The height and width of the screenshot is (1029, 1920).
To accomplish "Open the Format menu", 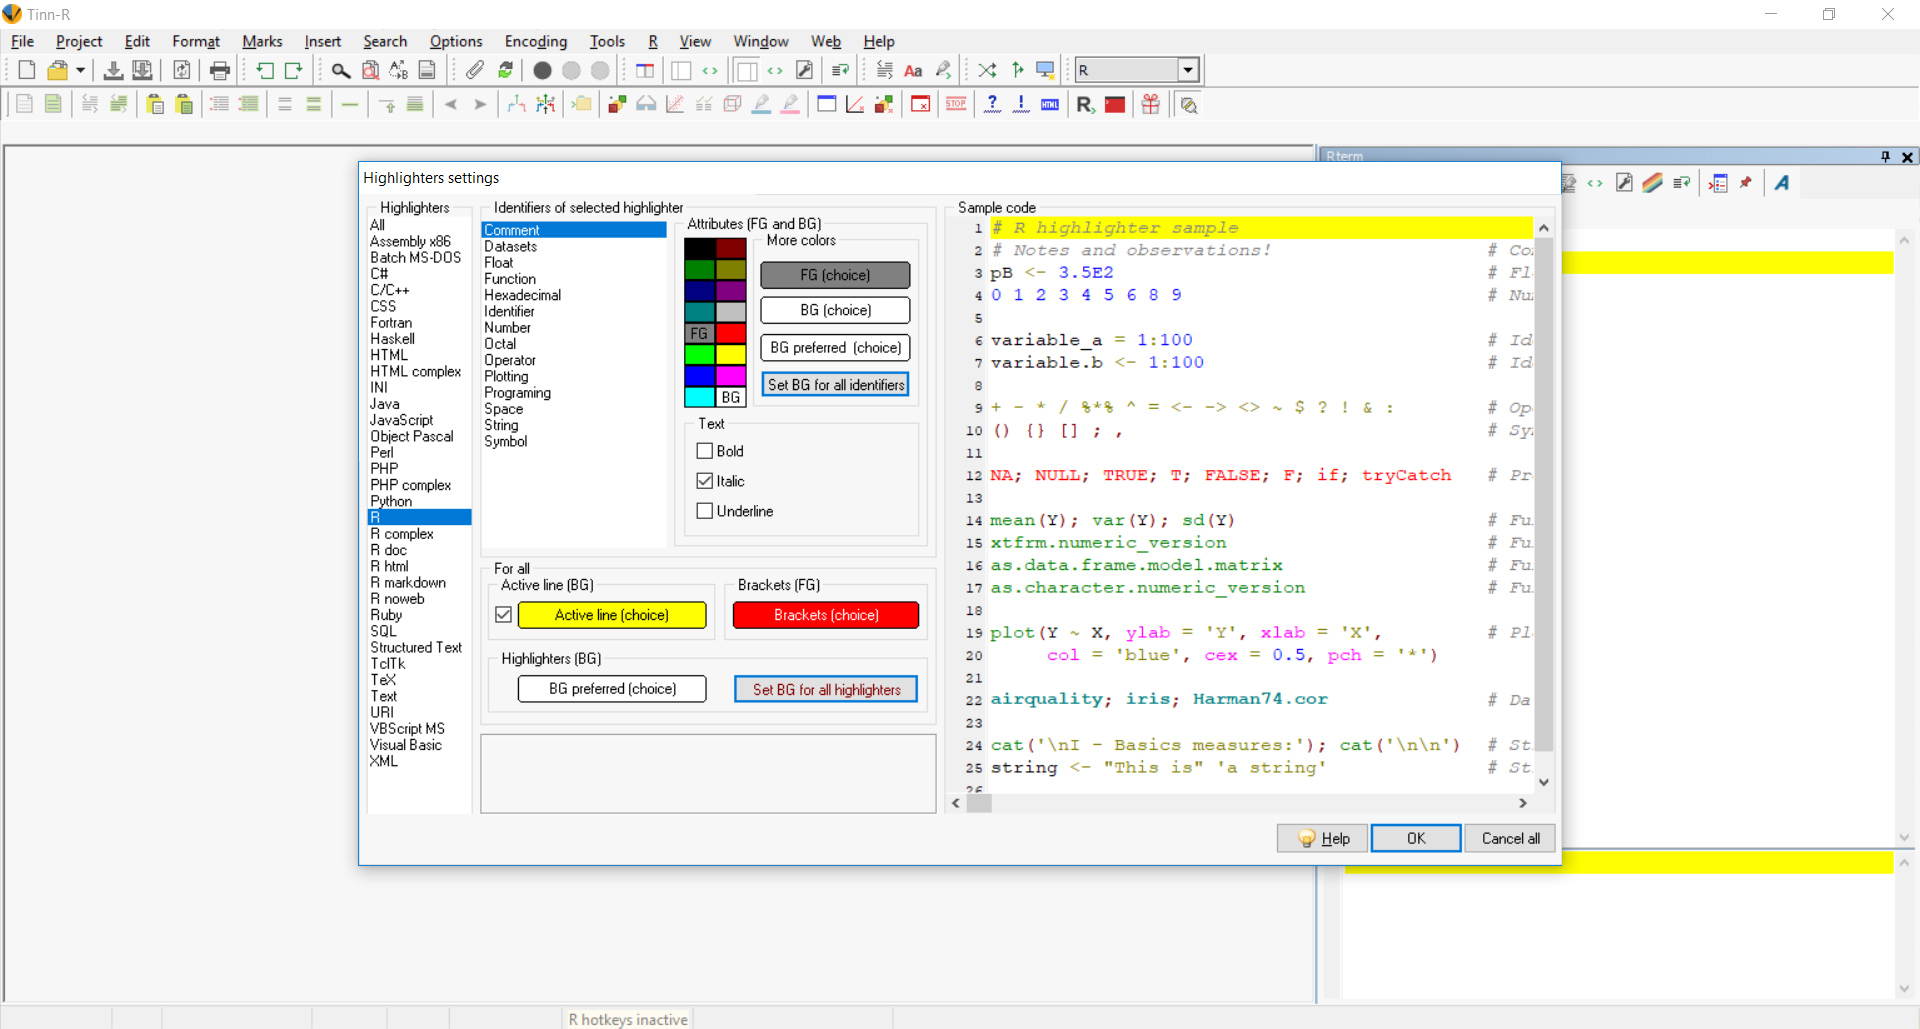I will click(196, 41).
